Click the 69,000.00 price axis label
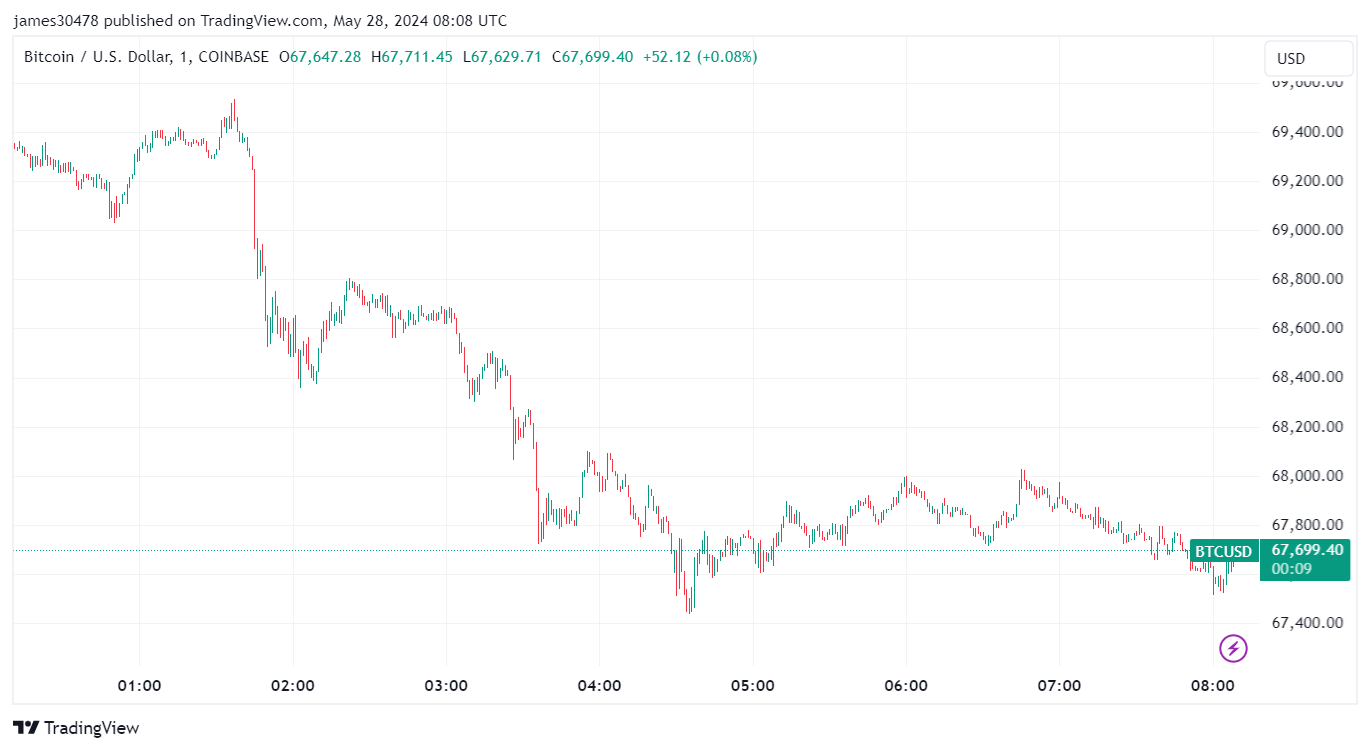Screen dimensions: 1370x751 coord(1307,230)
